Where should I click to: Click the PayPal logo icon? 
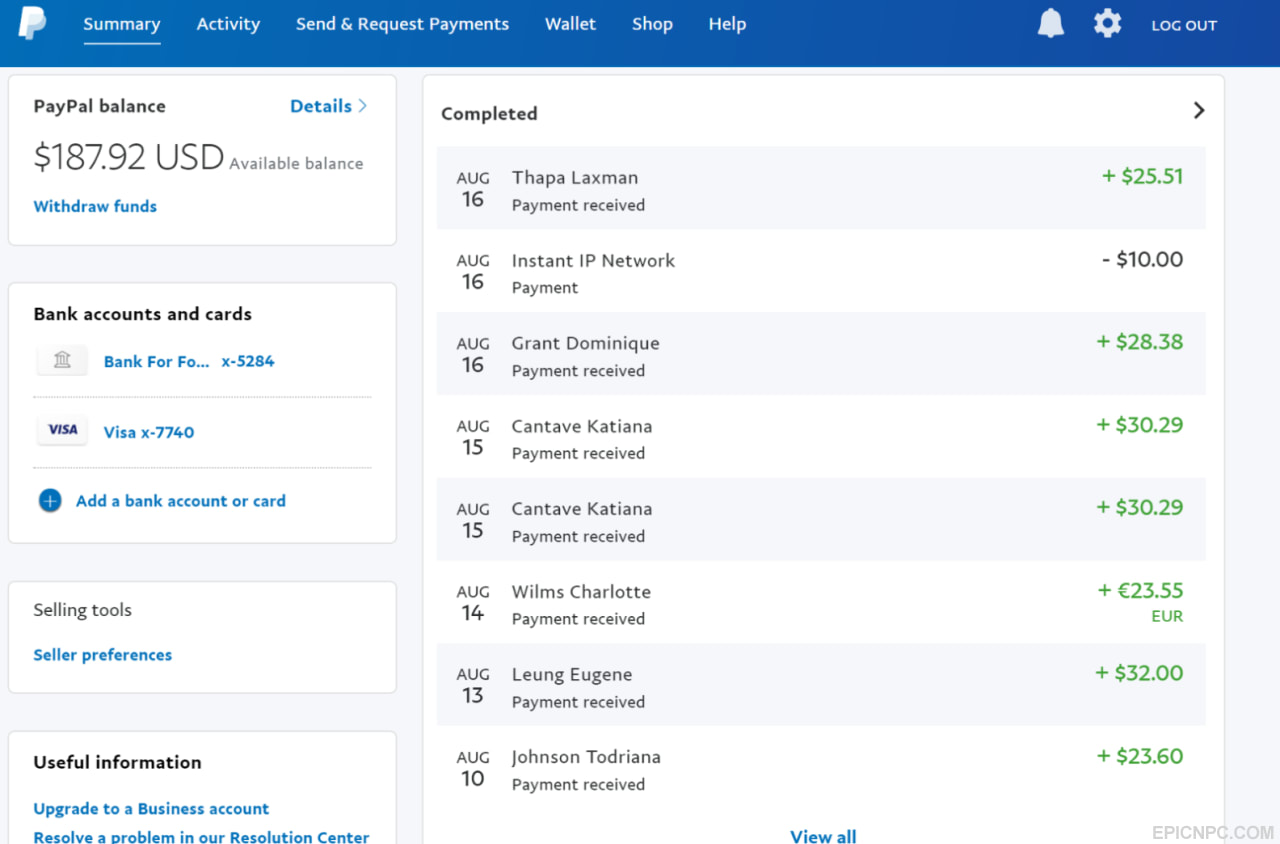tap(32, 23)
